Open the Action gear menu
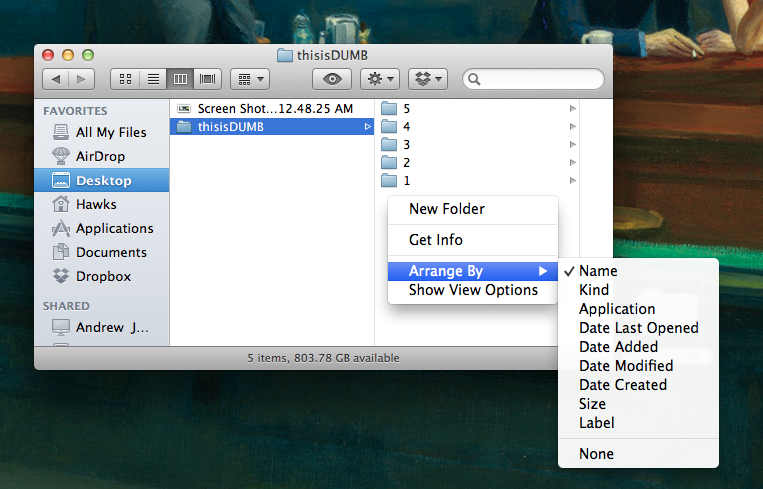Screen dimensions: 763x489 coord(380,79)
